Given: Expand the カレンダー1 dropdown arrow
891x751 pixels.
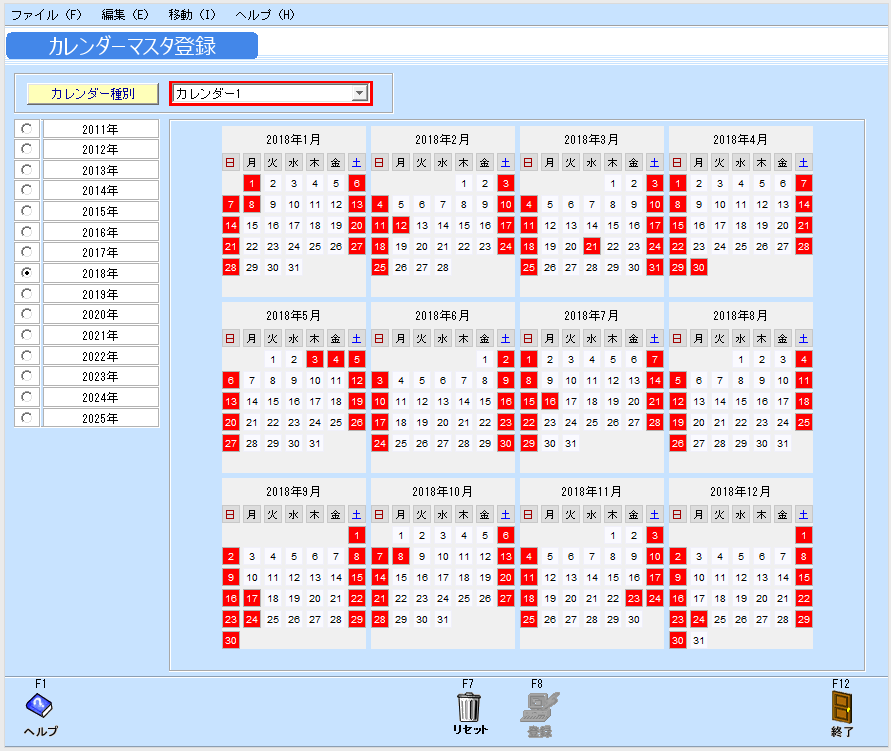Looking at the screenshot, I should [x=360, y=94].
